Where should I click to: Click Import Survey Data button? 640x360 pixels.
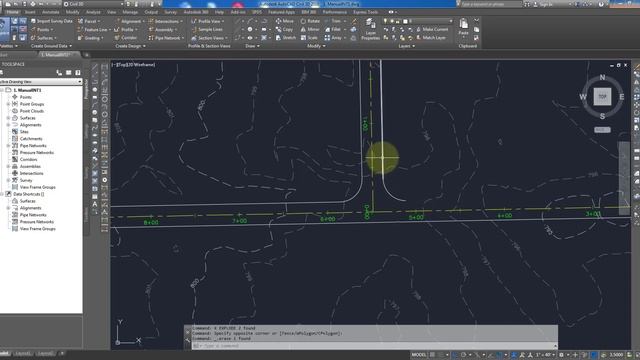pos(51,21)
